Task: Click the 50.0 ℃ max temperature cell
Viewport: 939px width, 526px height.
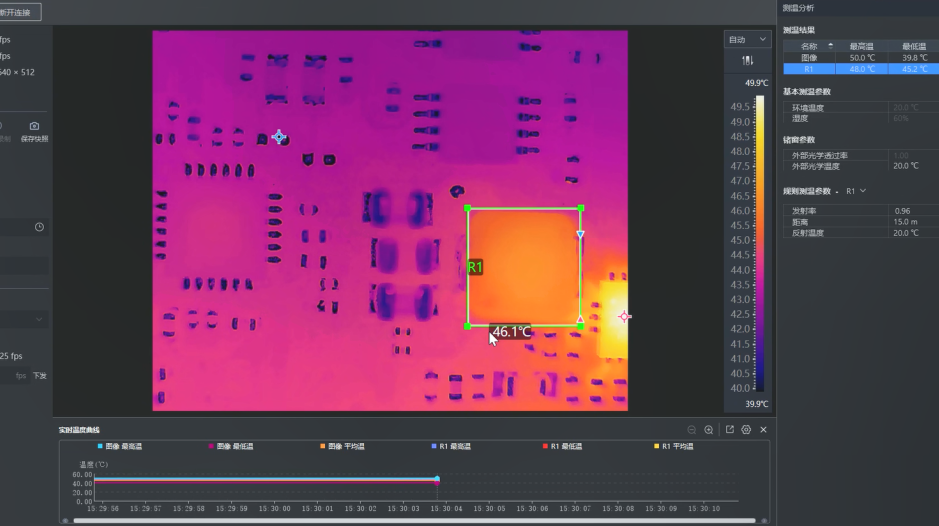Action: pos(862,58)
